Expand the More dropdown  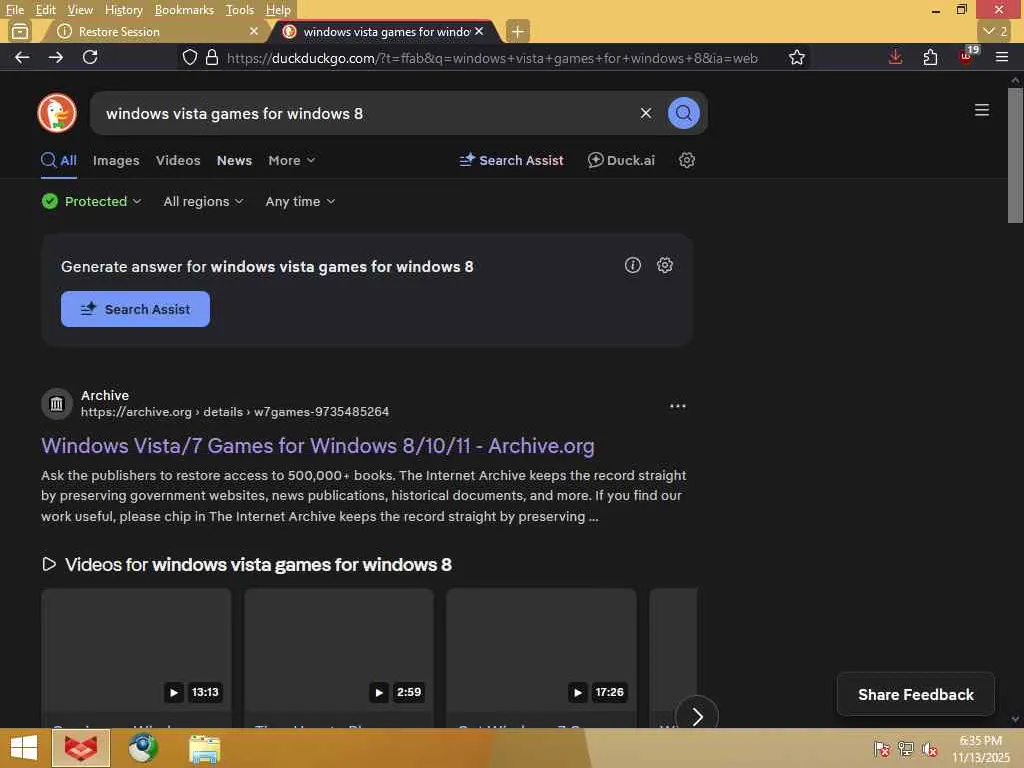click(292, 161)
